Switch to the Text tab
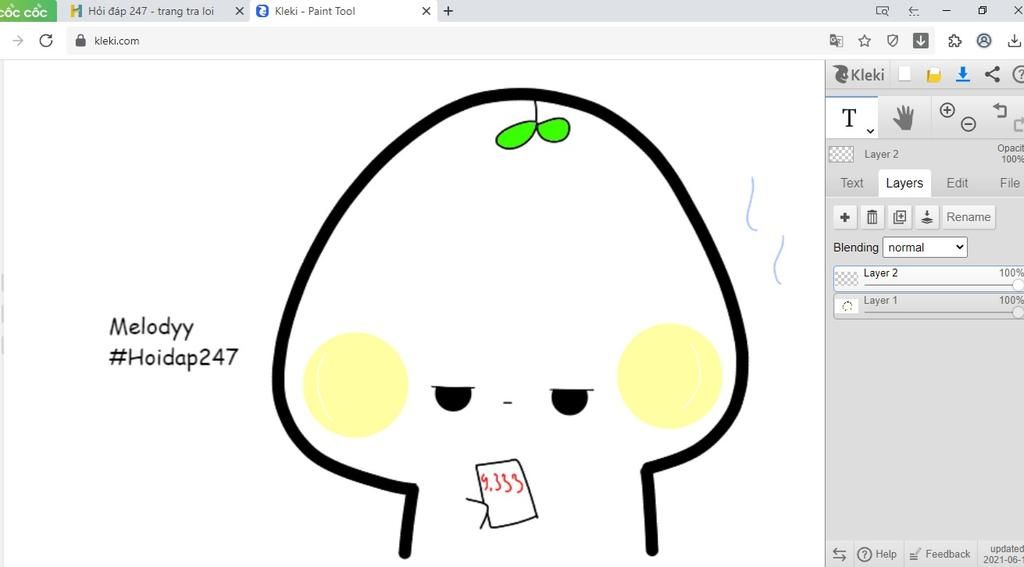Image resolution: width=1024 pixels, height=567 pixels. click(x=852, y=183)
